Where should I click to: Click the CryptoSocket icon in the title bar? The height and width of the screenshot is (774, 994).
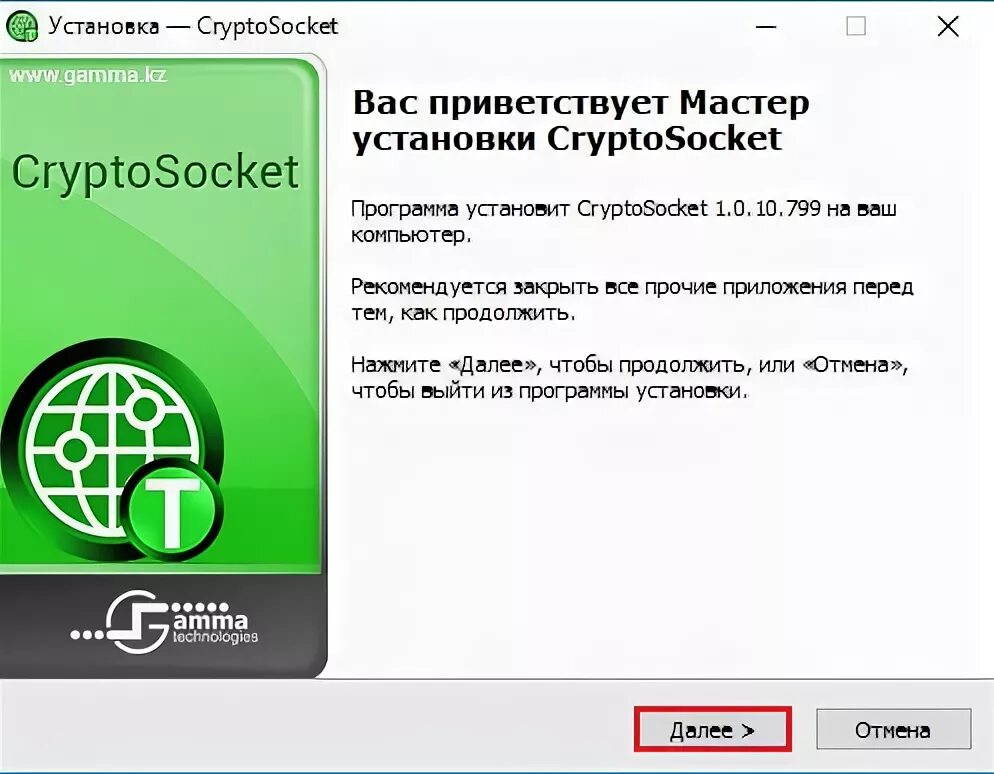pyautogui.click(x=22, y=27)
